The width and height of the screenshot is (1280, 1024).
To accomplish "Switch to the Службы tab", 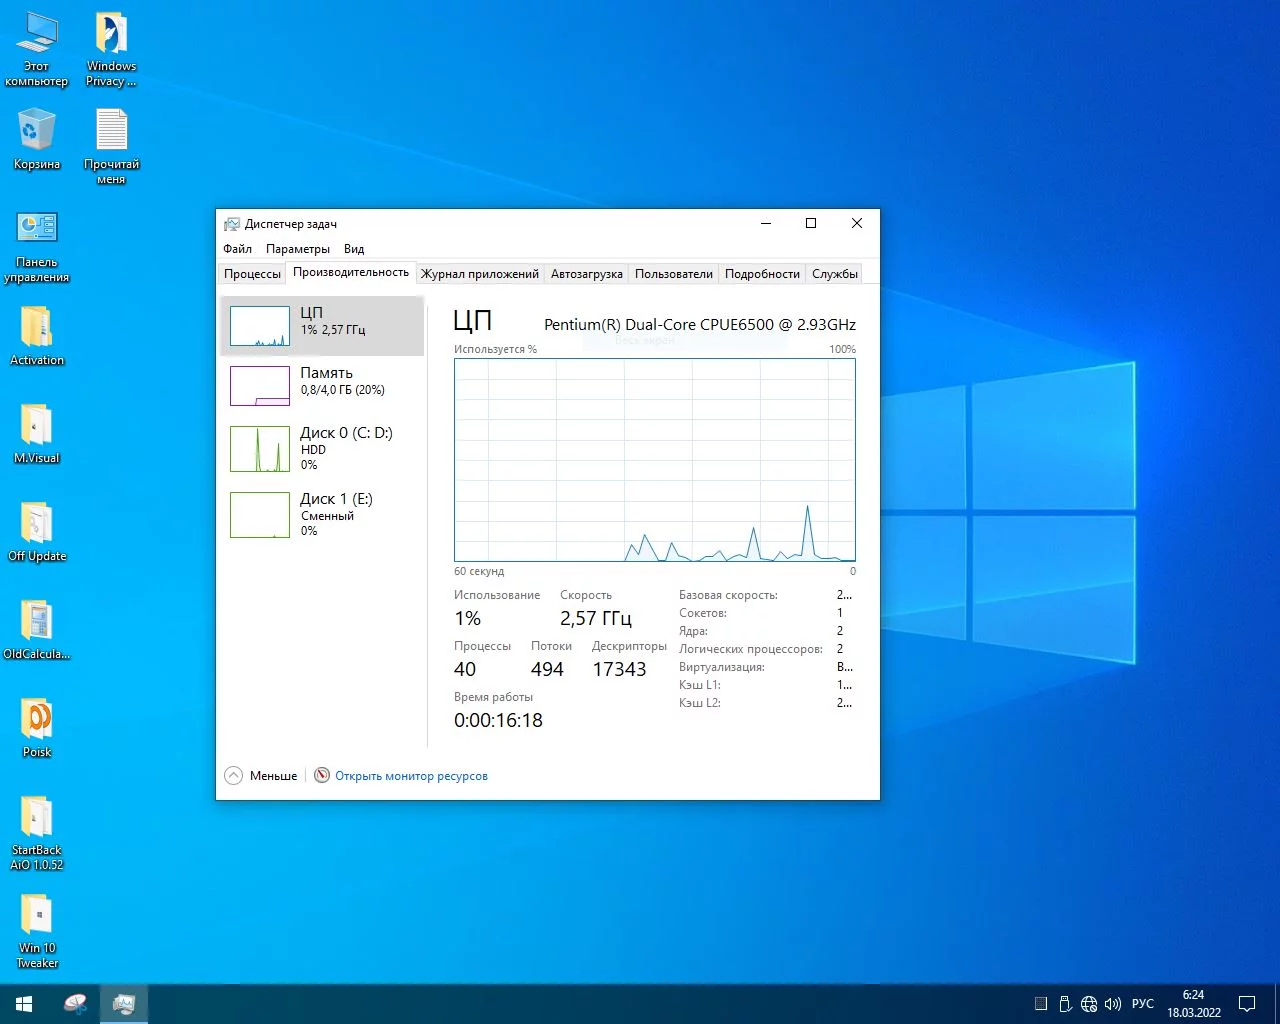I will point(834,274).
